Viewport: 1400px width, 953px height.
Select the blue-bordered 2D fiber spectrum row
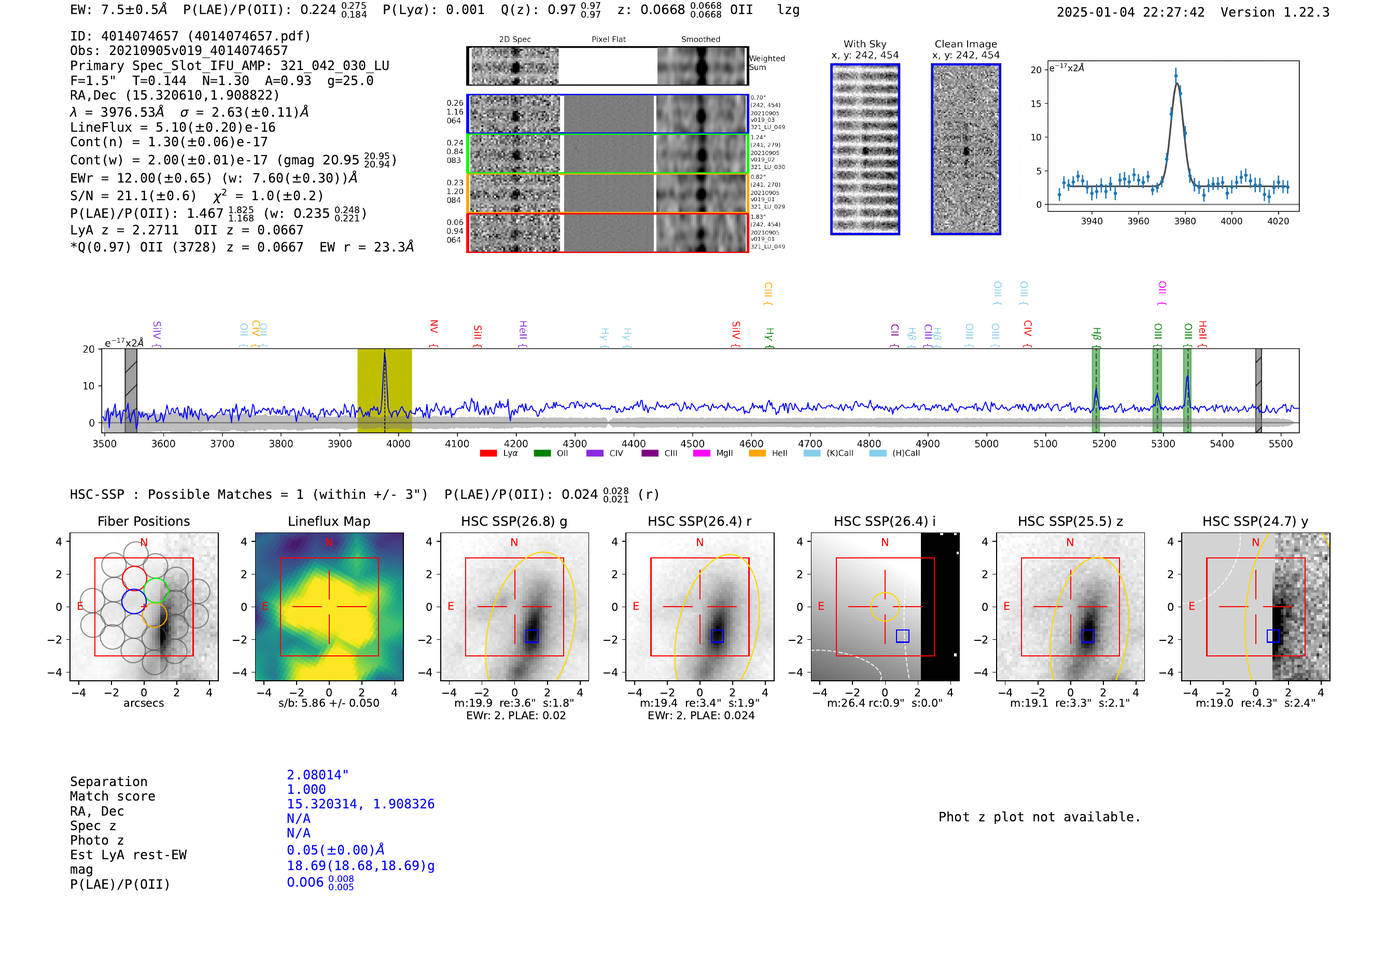608,114
